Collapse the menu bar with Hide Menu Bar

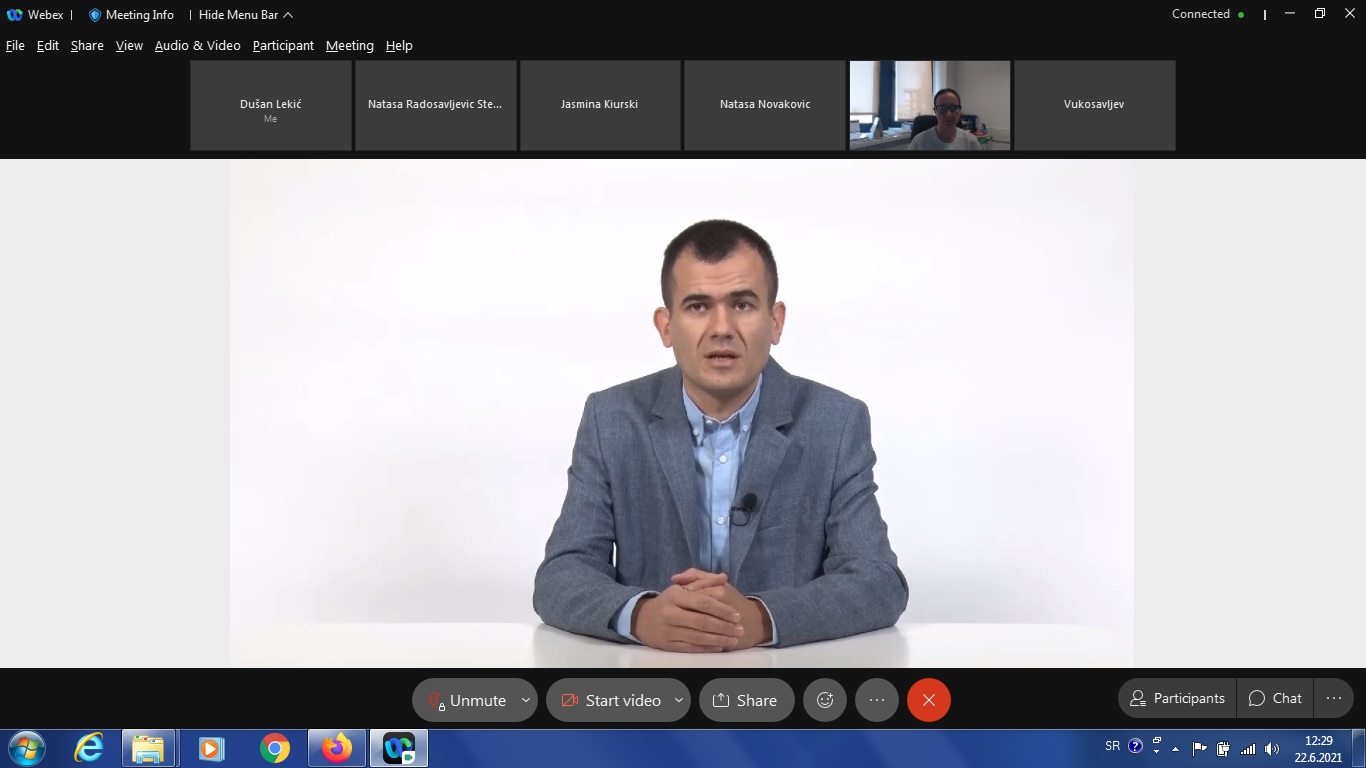[246, 15]
